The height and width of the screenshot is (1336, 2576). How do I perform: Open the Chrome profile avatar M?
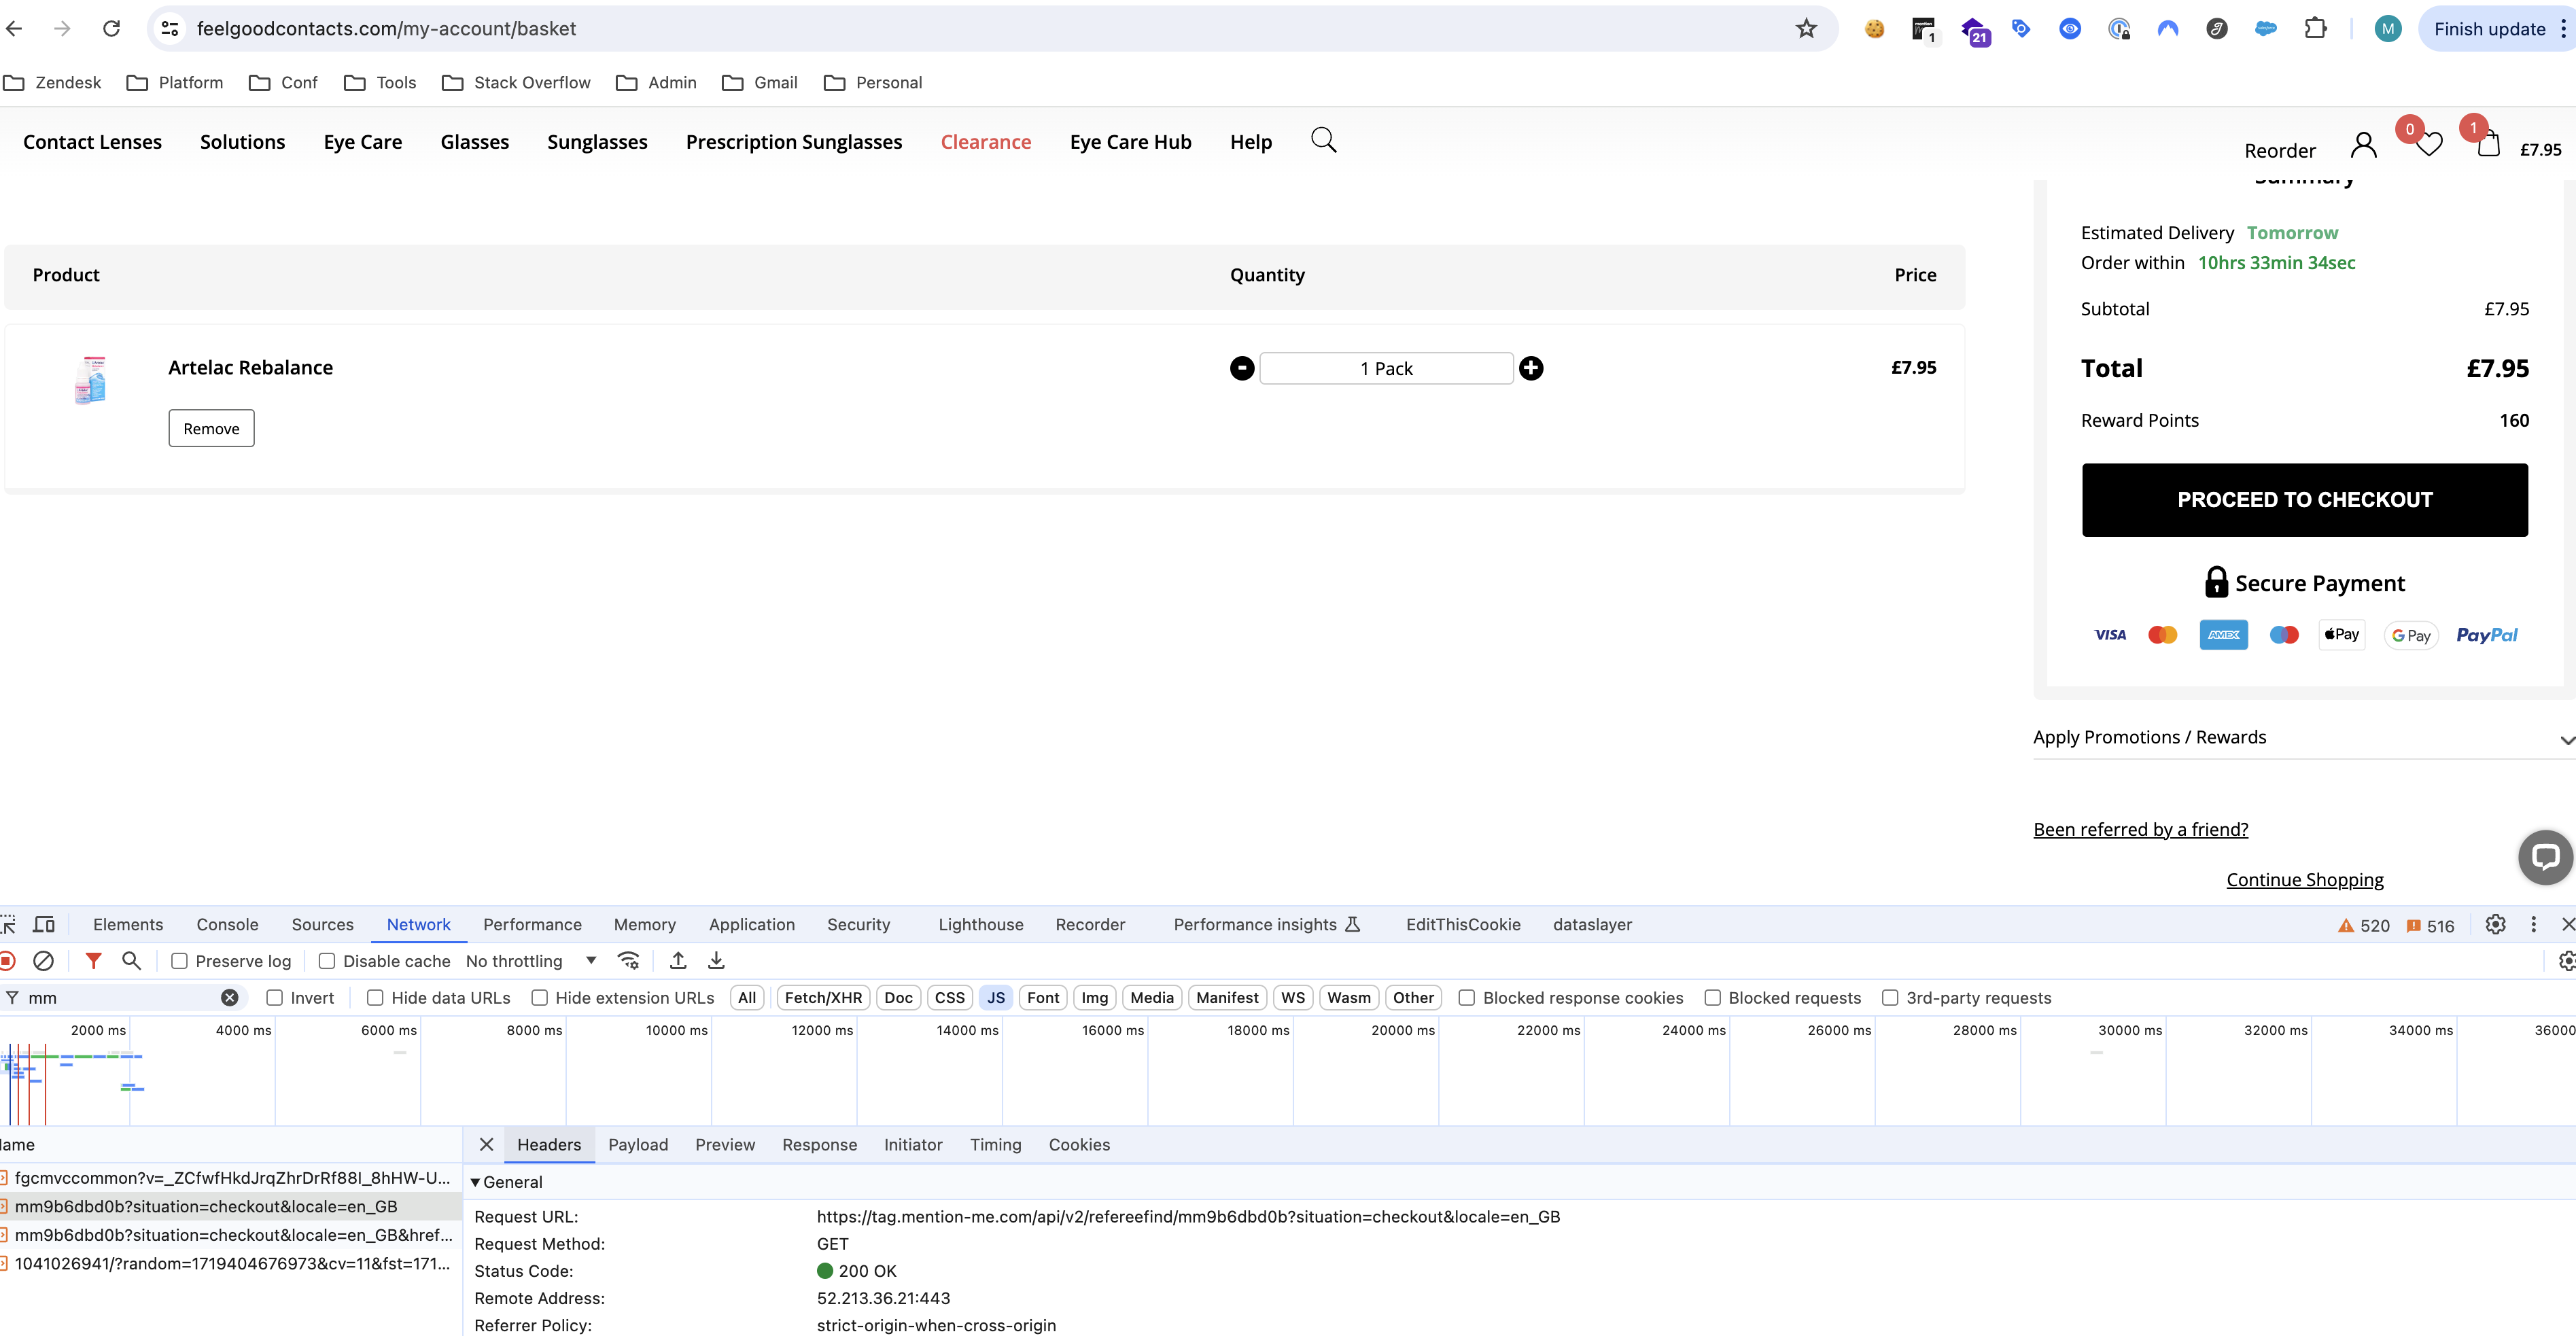point(2388,28)
